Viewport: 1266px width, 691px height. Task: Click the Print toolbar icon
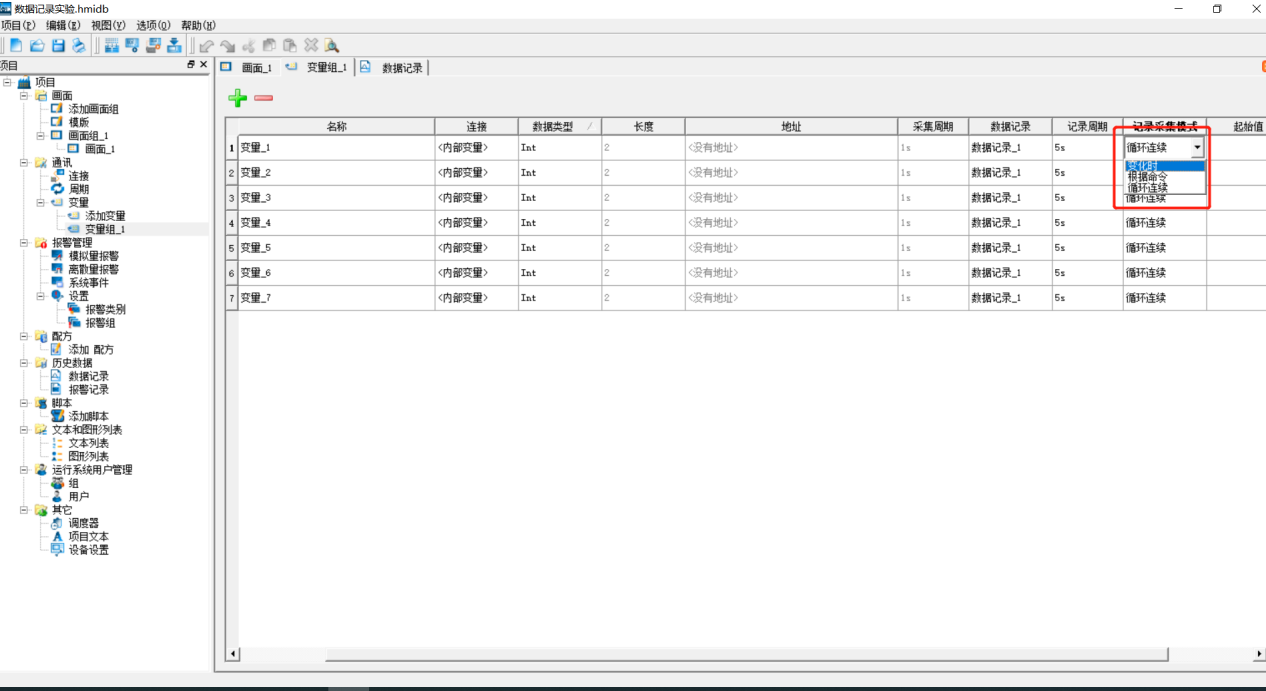click(78, 45)
